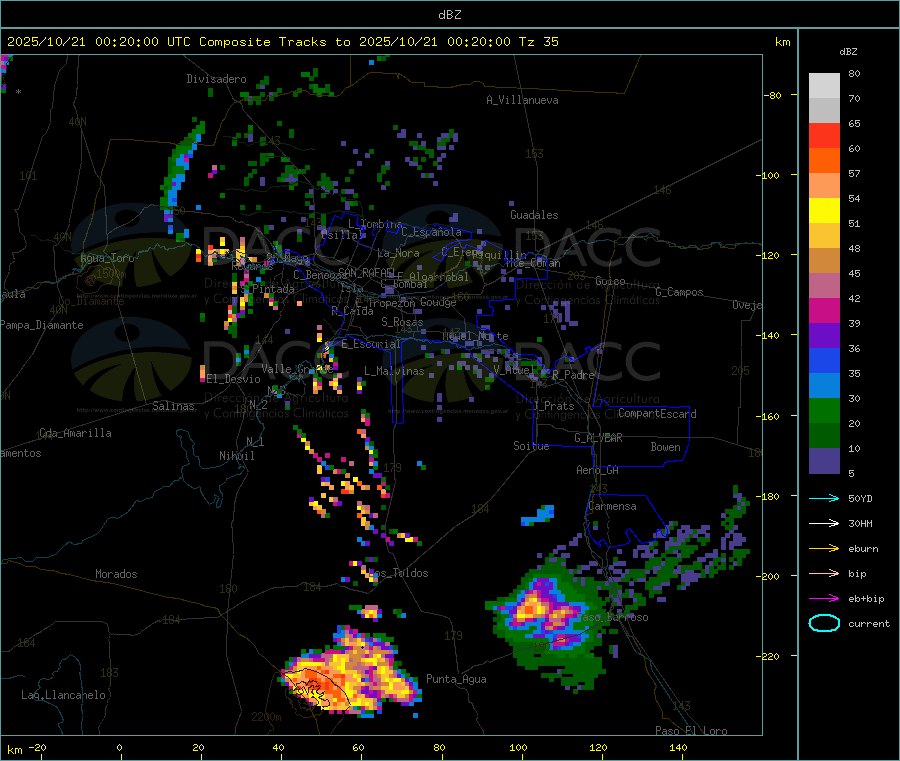Click the 'Morados' map label
The width and height of the screenshot is (900, 761).
click(116, 574)
